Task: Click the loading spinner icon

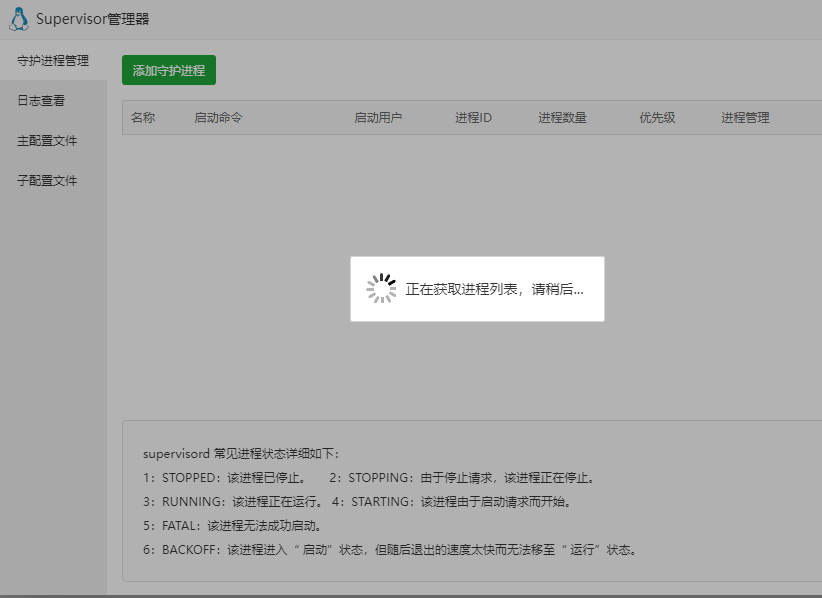Action: [381, 288]
